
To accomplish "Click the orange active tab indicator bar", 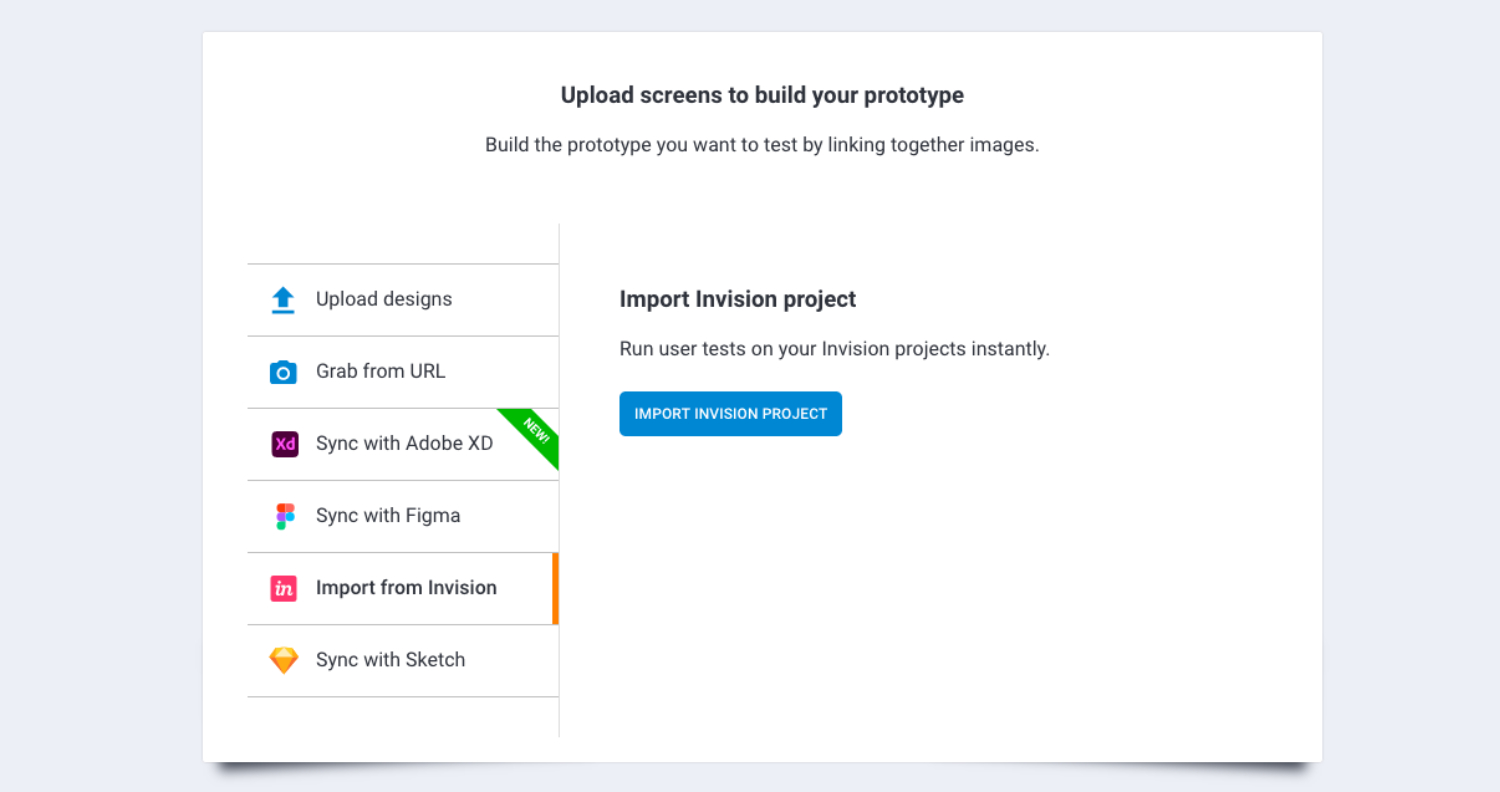I will pyautogui.click(x=555, y=588).
